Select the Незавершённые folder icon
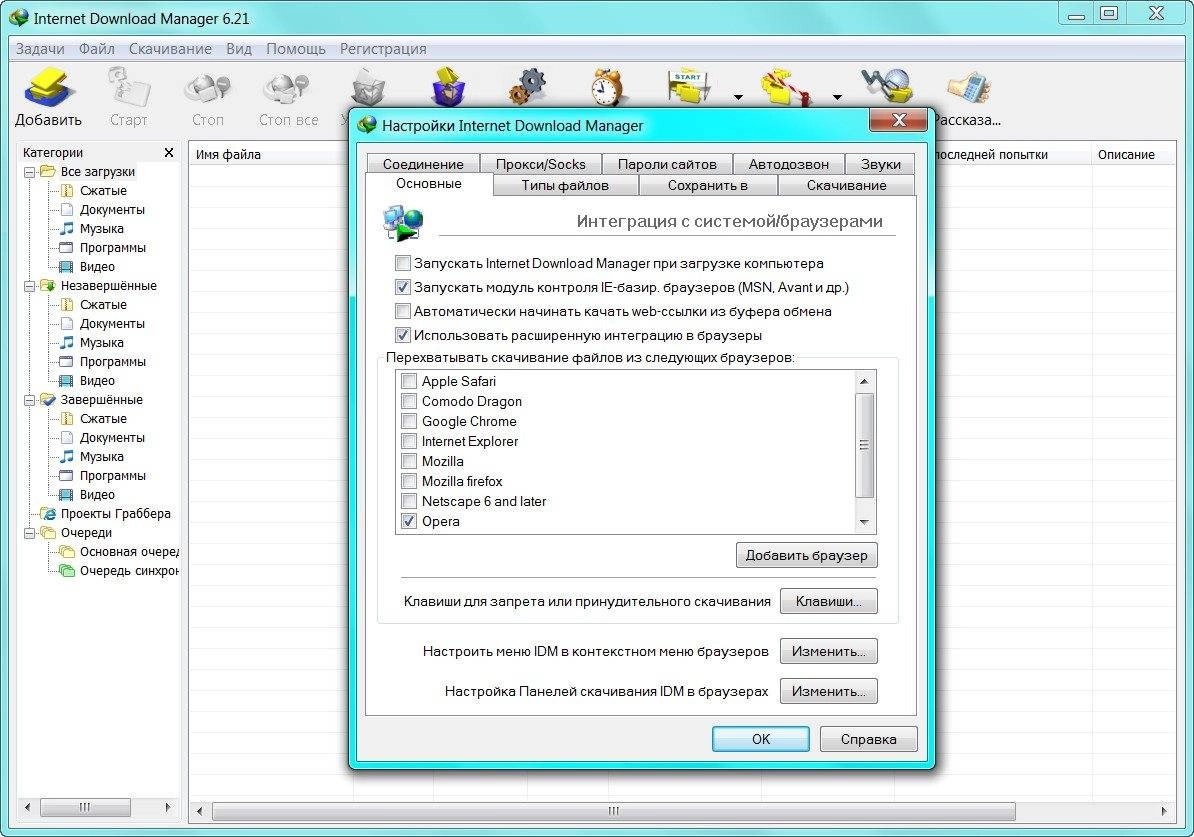The image size is (1194, 837). click(x=48, y=286)
